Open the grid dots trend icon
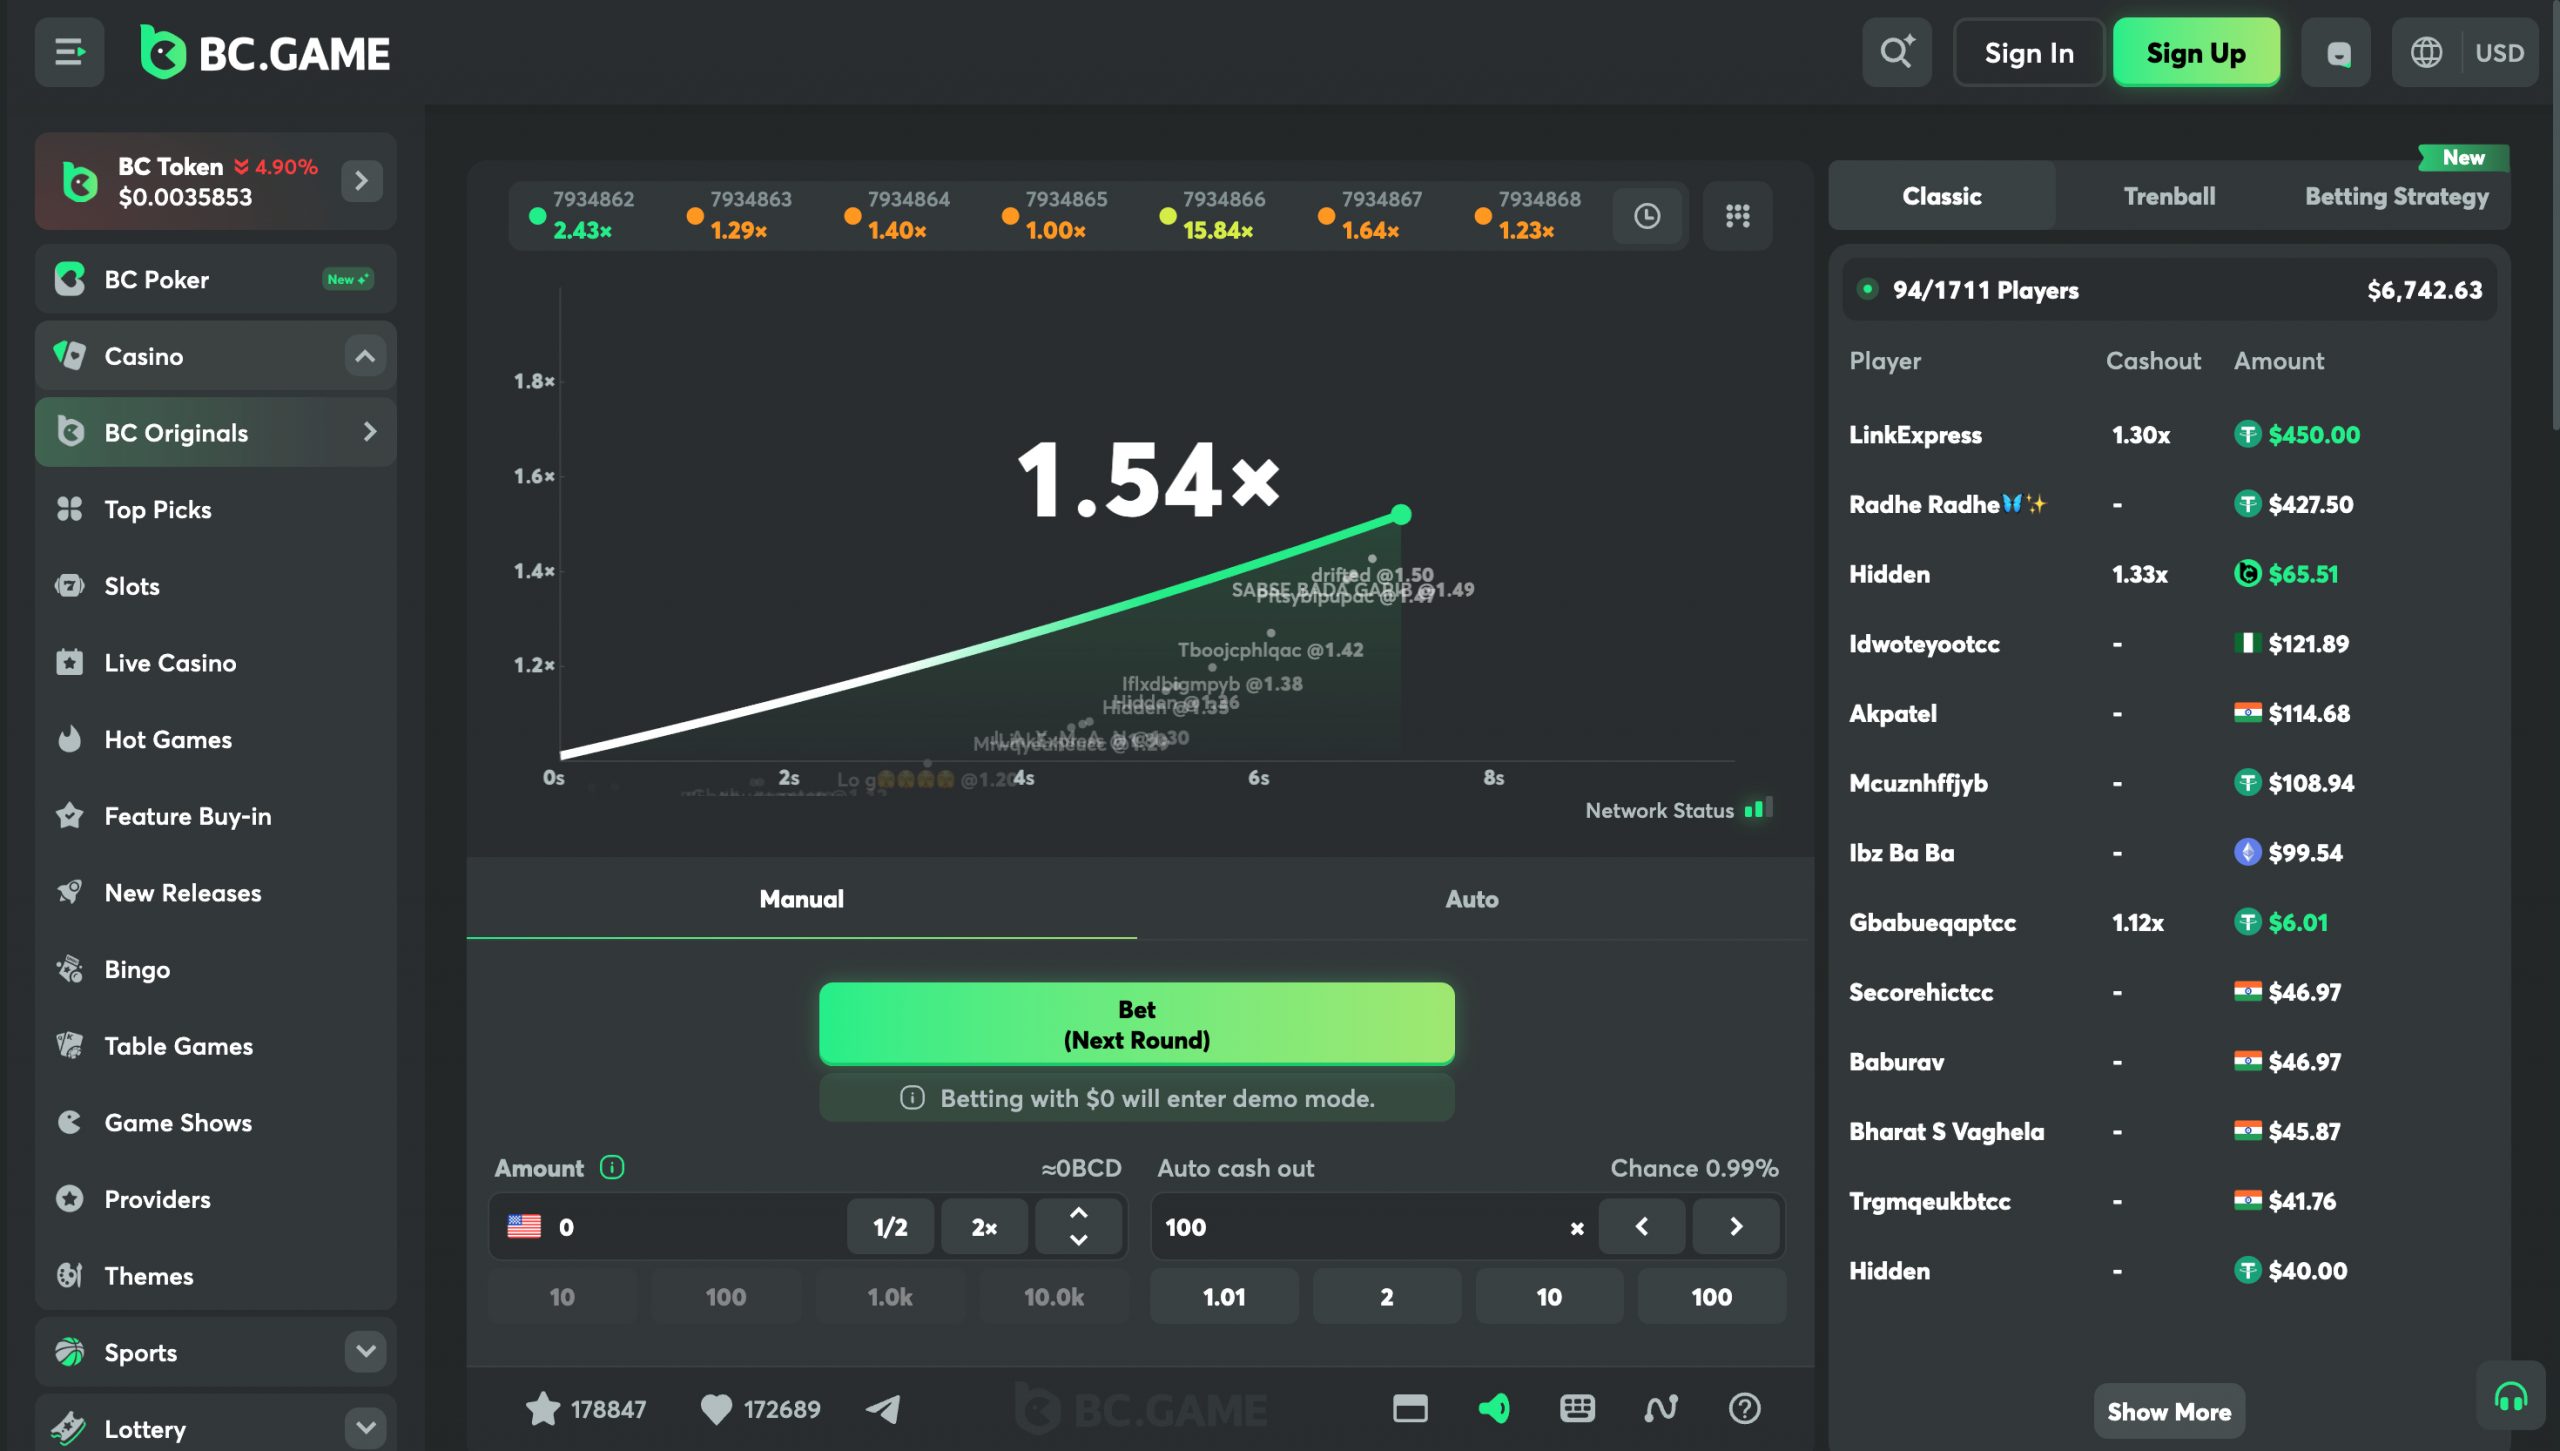Image resolution: width=2560 pixels, height=1451 pixels. click(1737, 215)
